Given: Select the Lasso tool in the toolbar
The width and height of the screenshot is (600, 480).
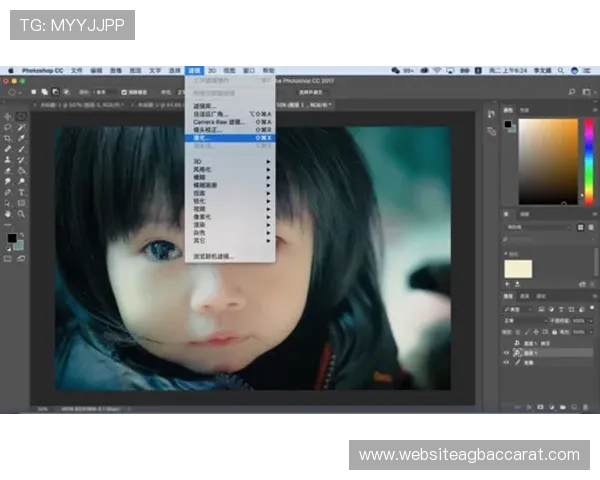Looking at the screenshot, I should point(9,128).
